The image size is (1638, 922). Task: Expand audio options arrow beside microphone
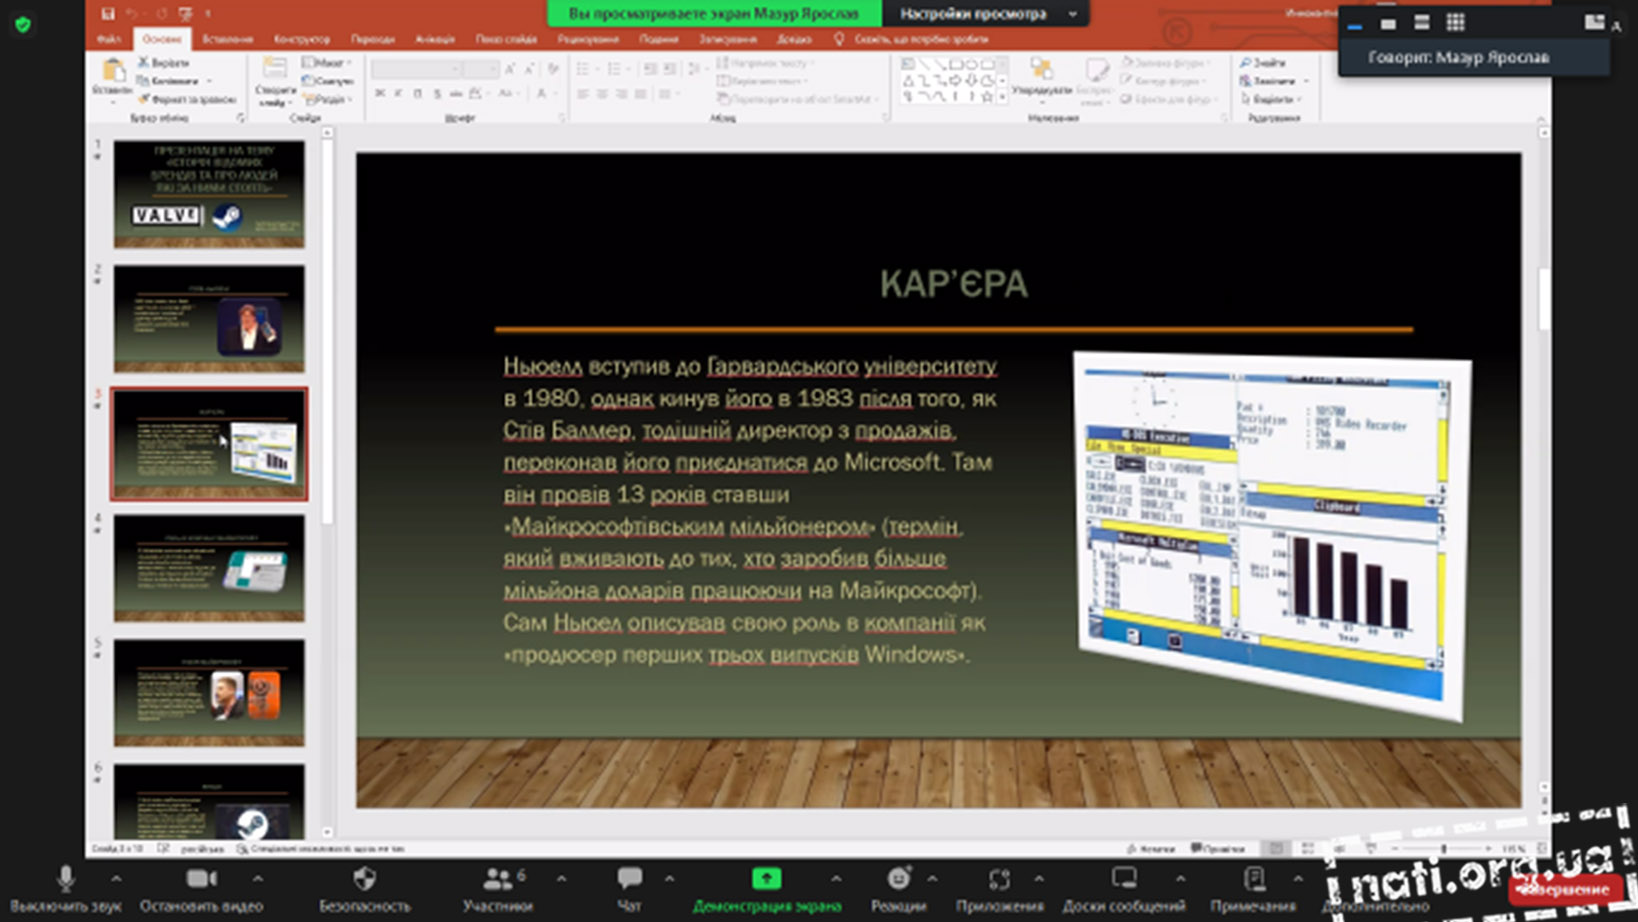[116, 879]
